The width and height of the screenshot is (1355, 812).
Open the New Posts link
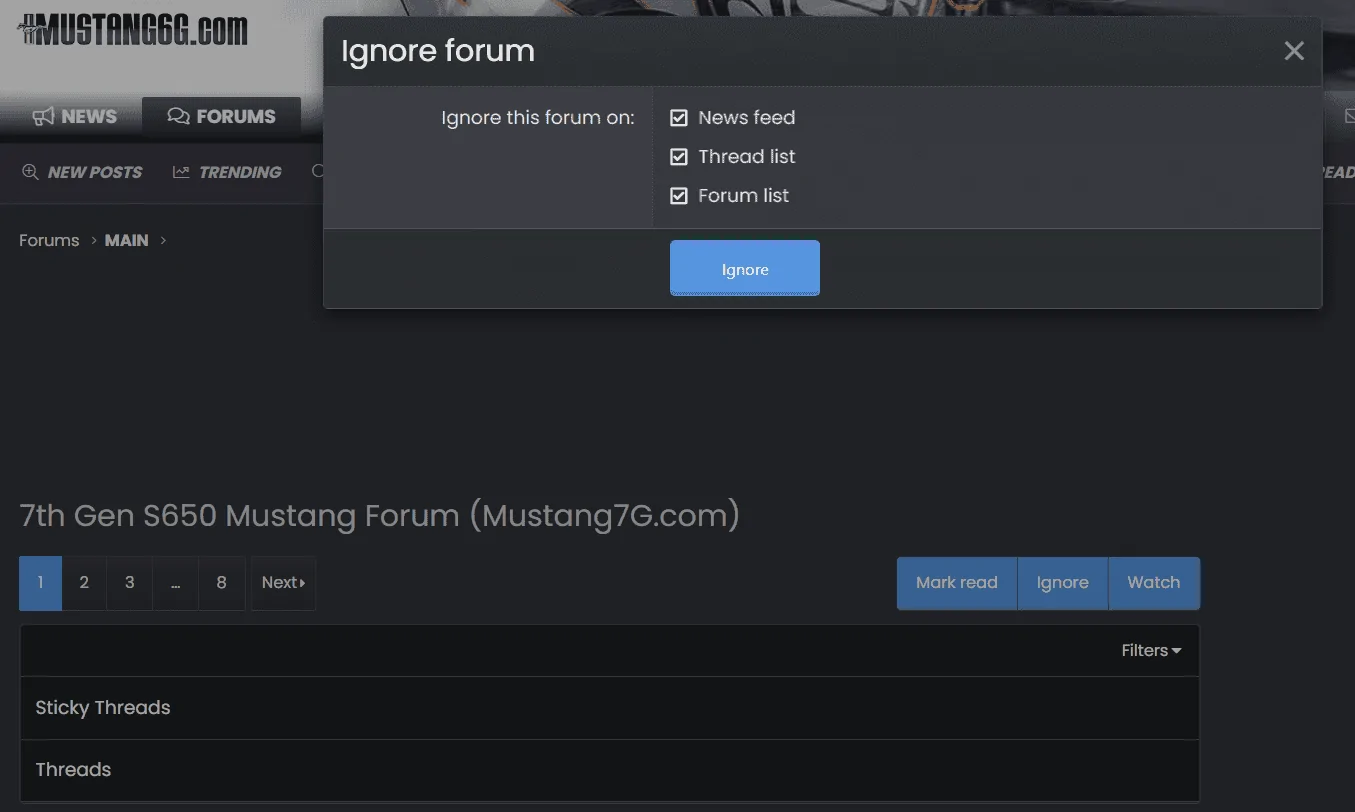click(82, 172)
